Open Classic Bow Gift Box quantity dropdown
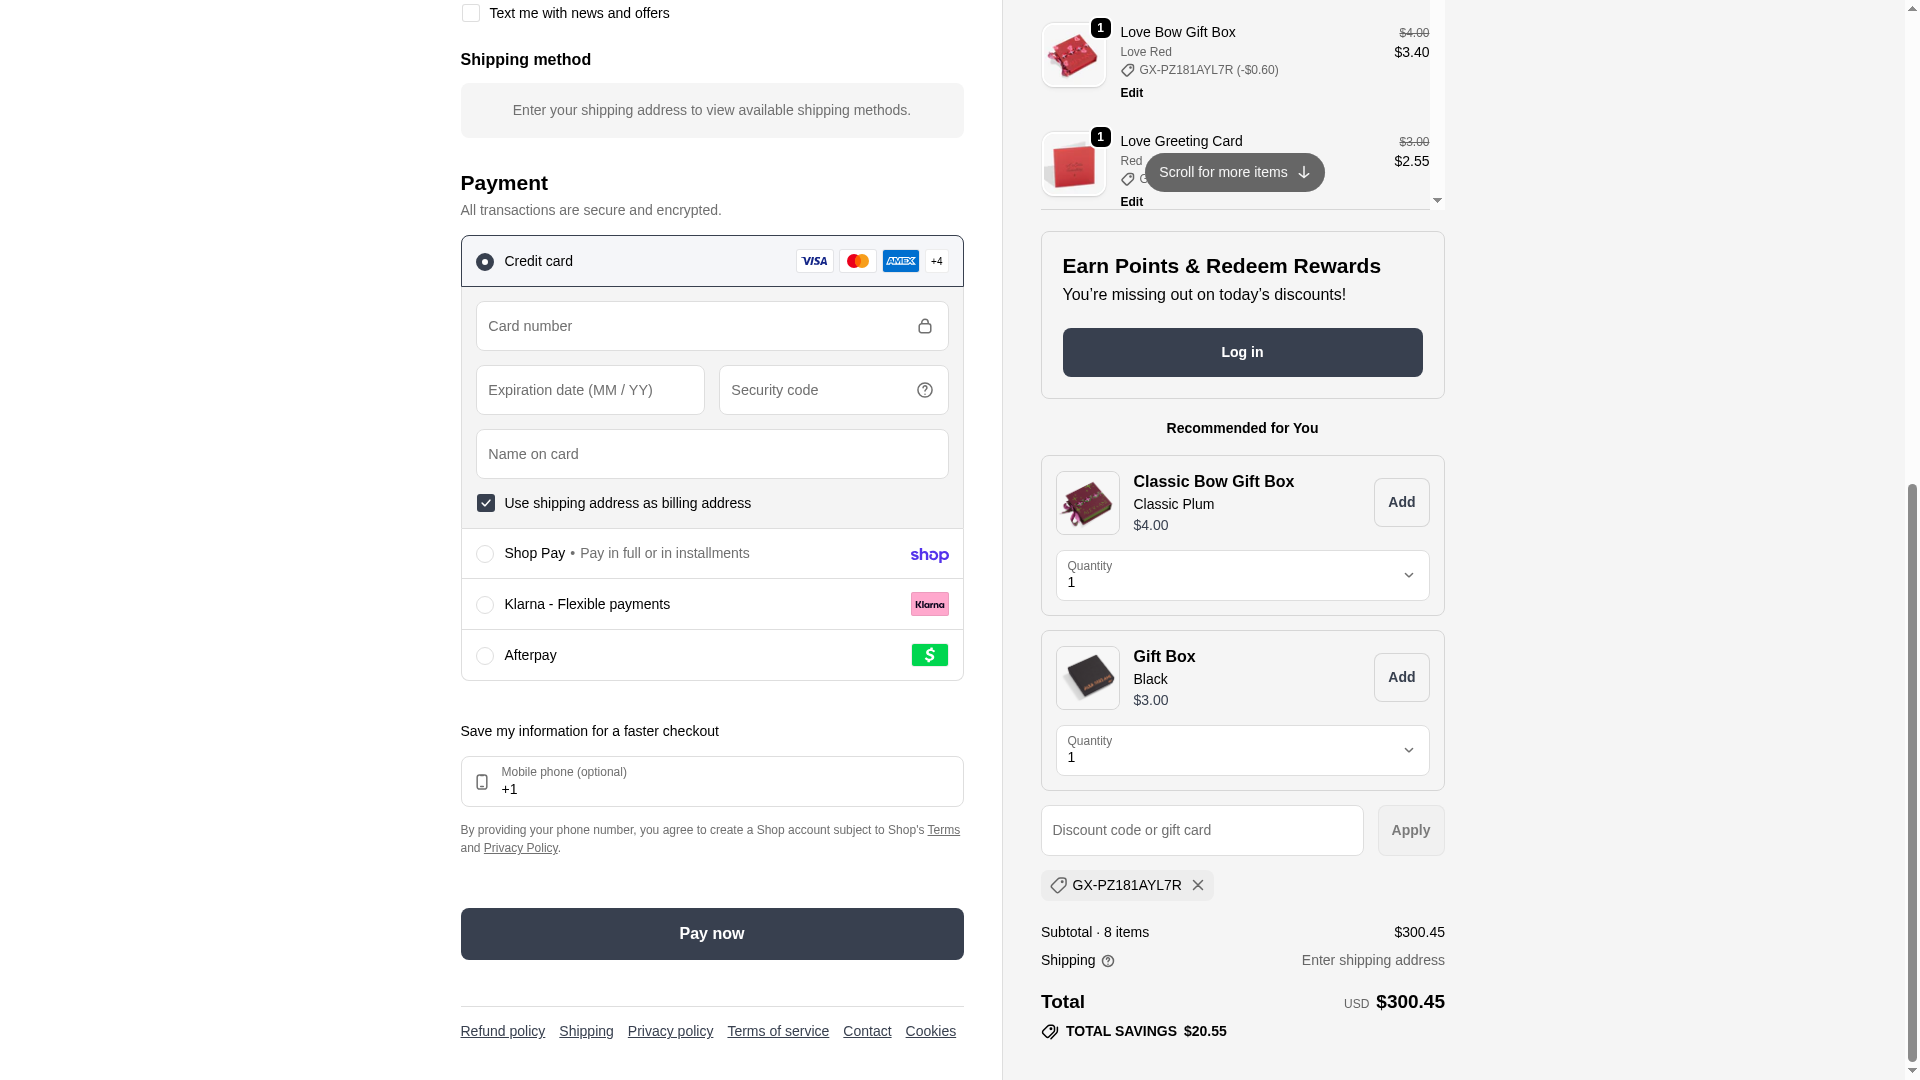The width and height of the screenshot is (1920, 1080). tap(1242, 575)
